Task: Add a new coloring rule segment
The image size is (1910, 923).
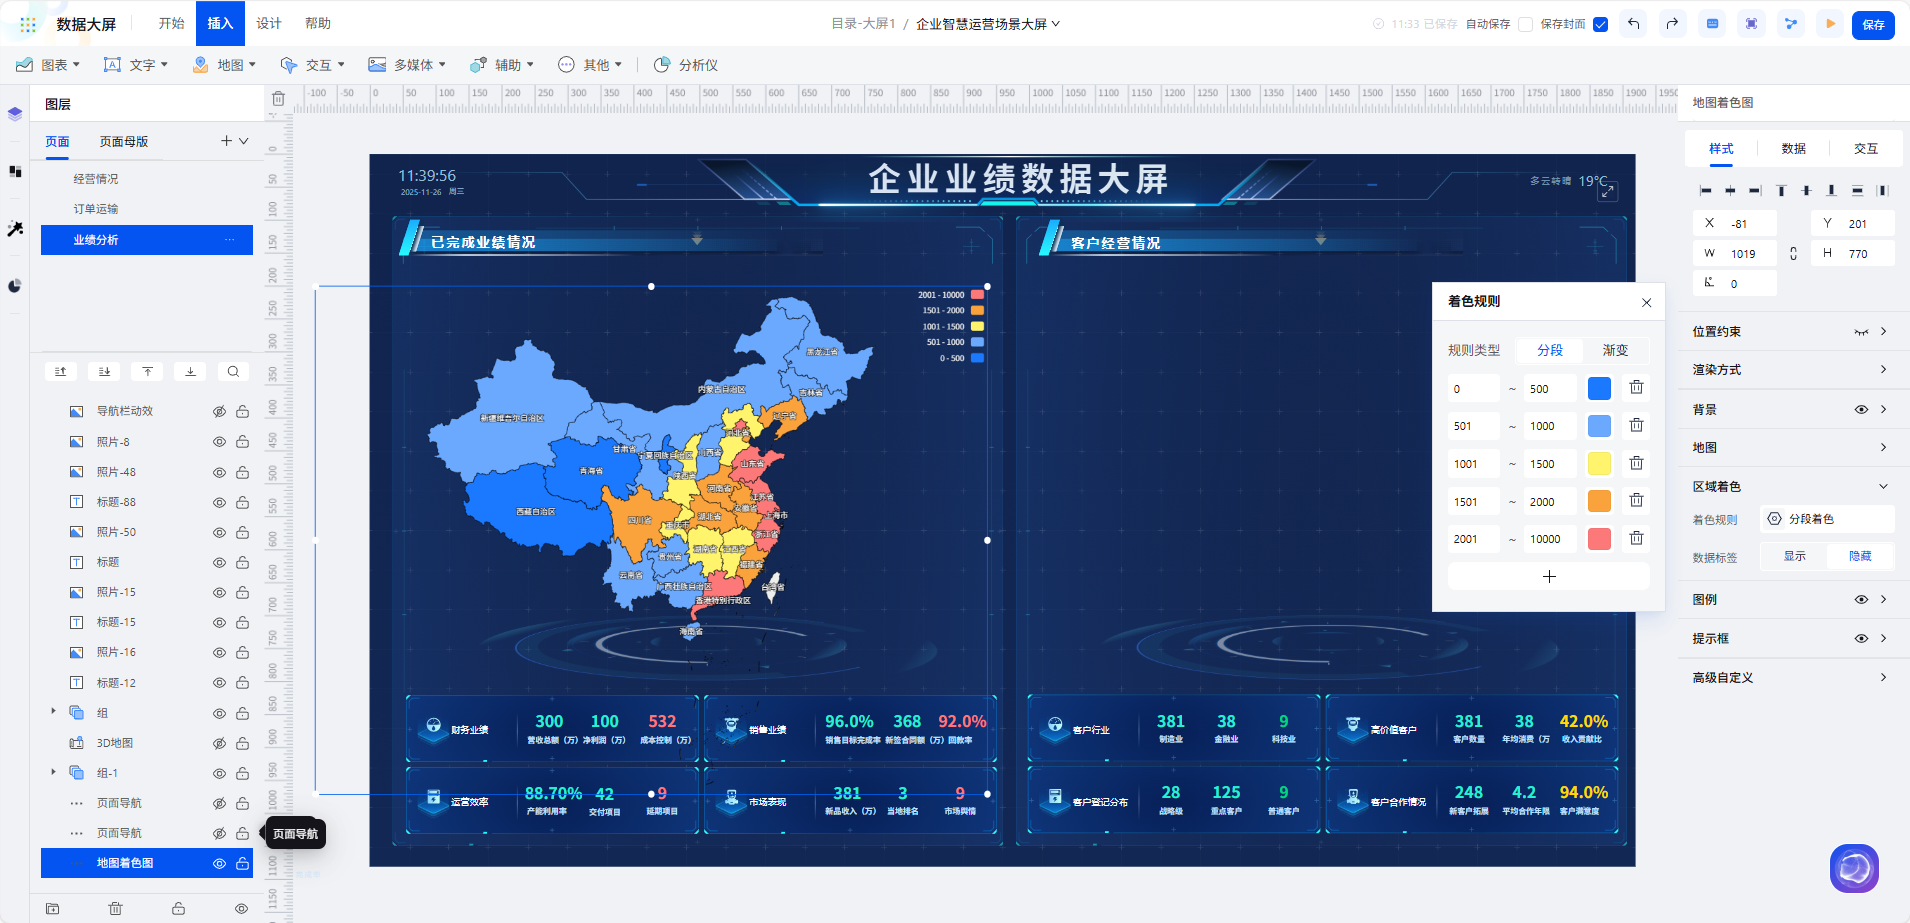Action: 1549,576
